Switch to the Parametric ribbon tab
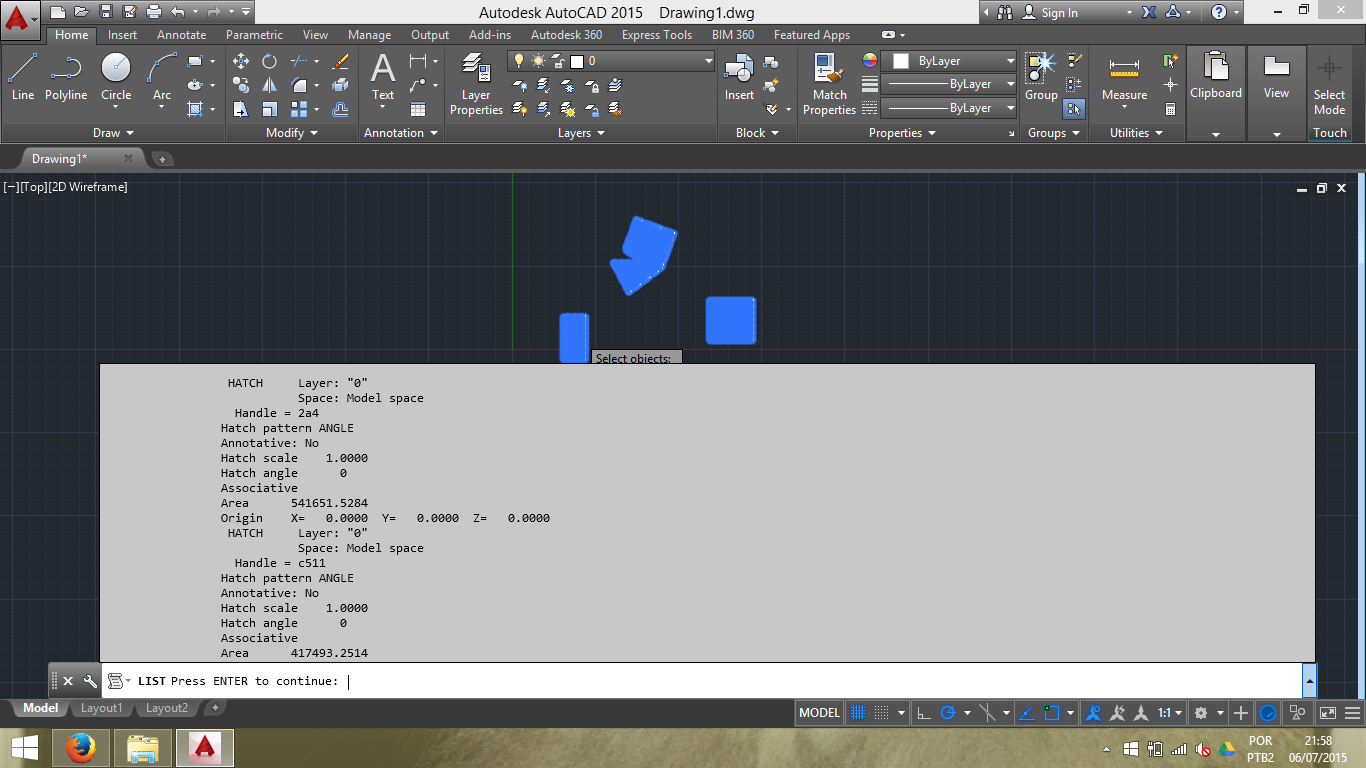1366x768 pixels. coord(253,34)
